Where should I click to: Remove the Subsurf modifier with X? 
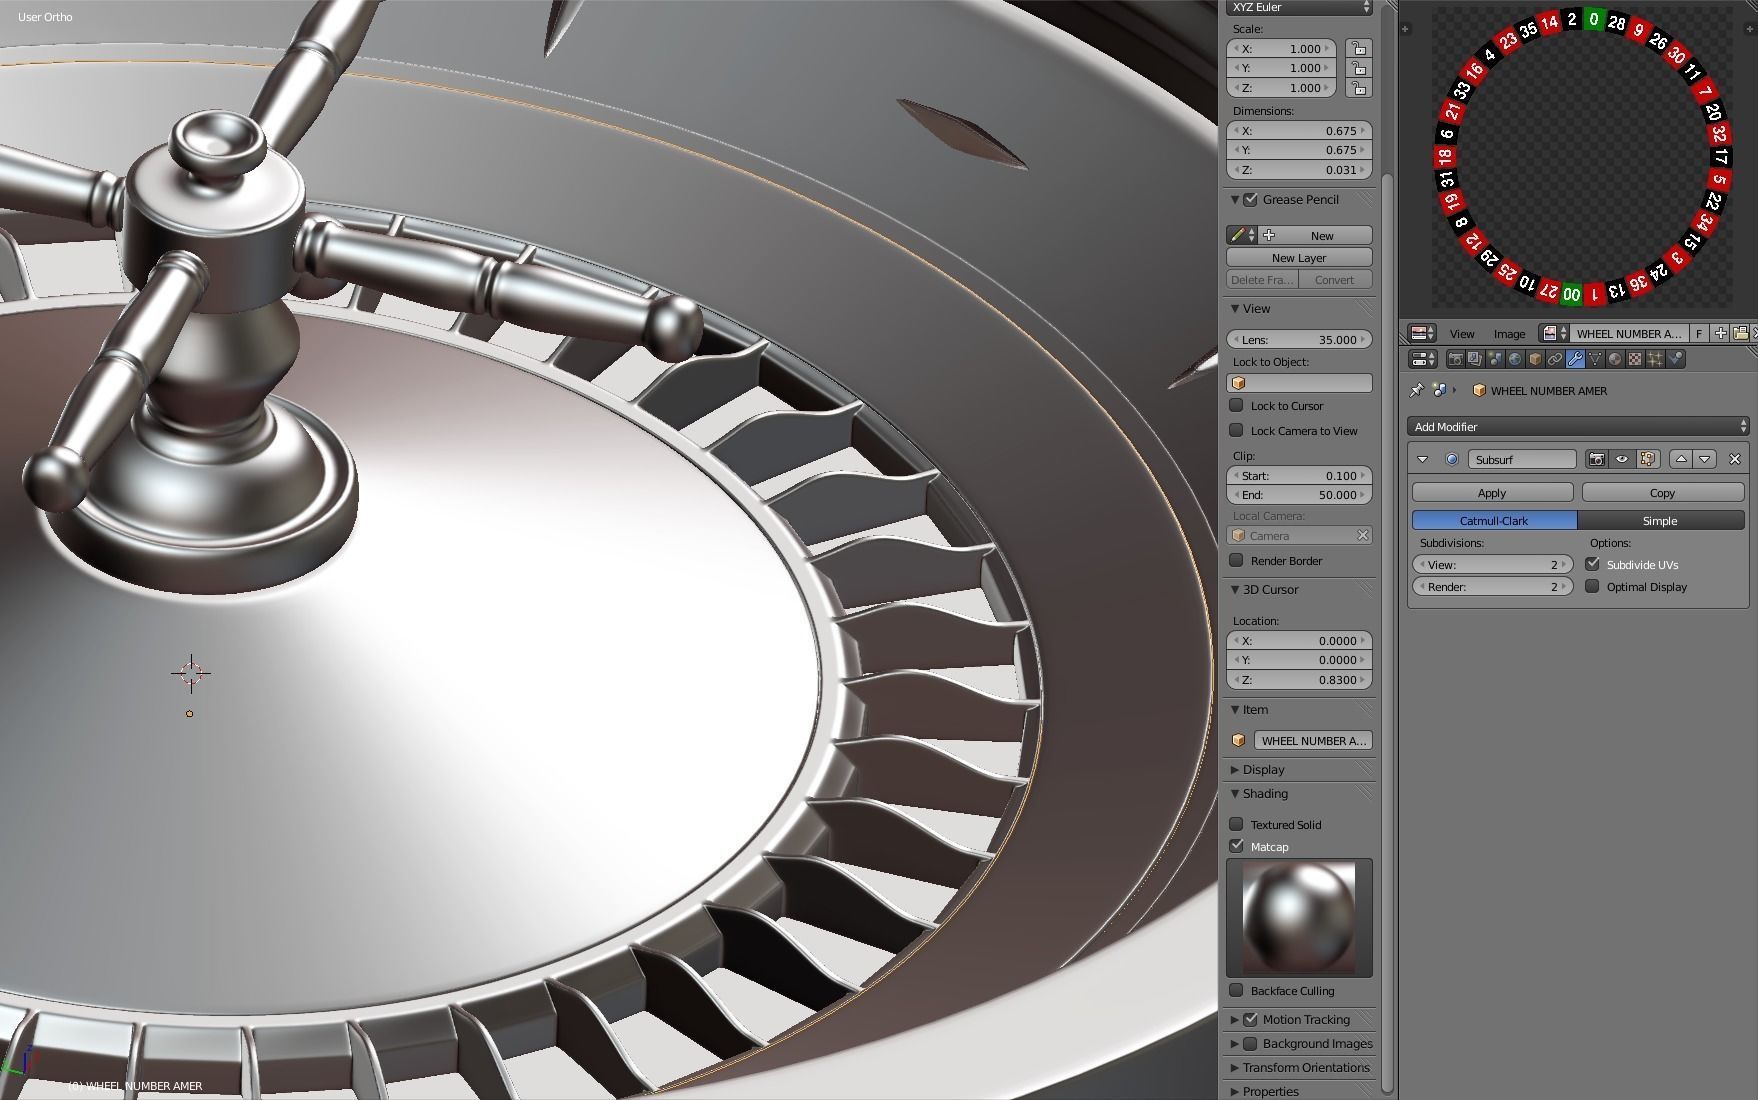coord(1735,459)
